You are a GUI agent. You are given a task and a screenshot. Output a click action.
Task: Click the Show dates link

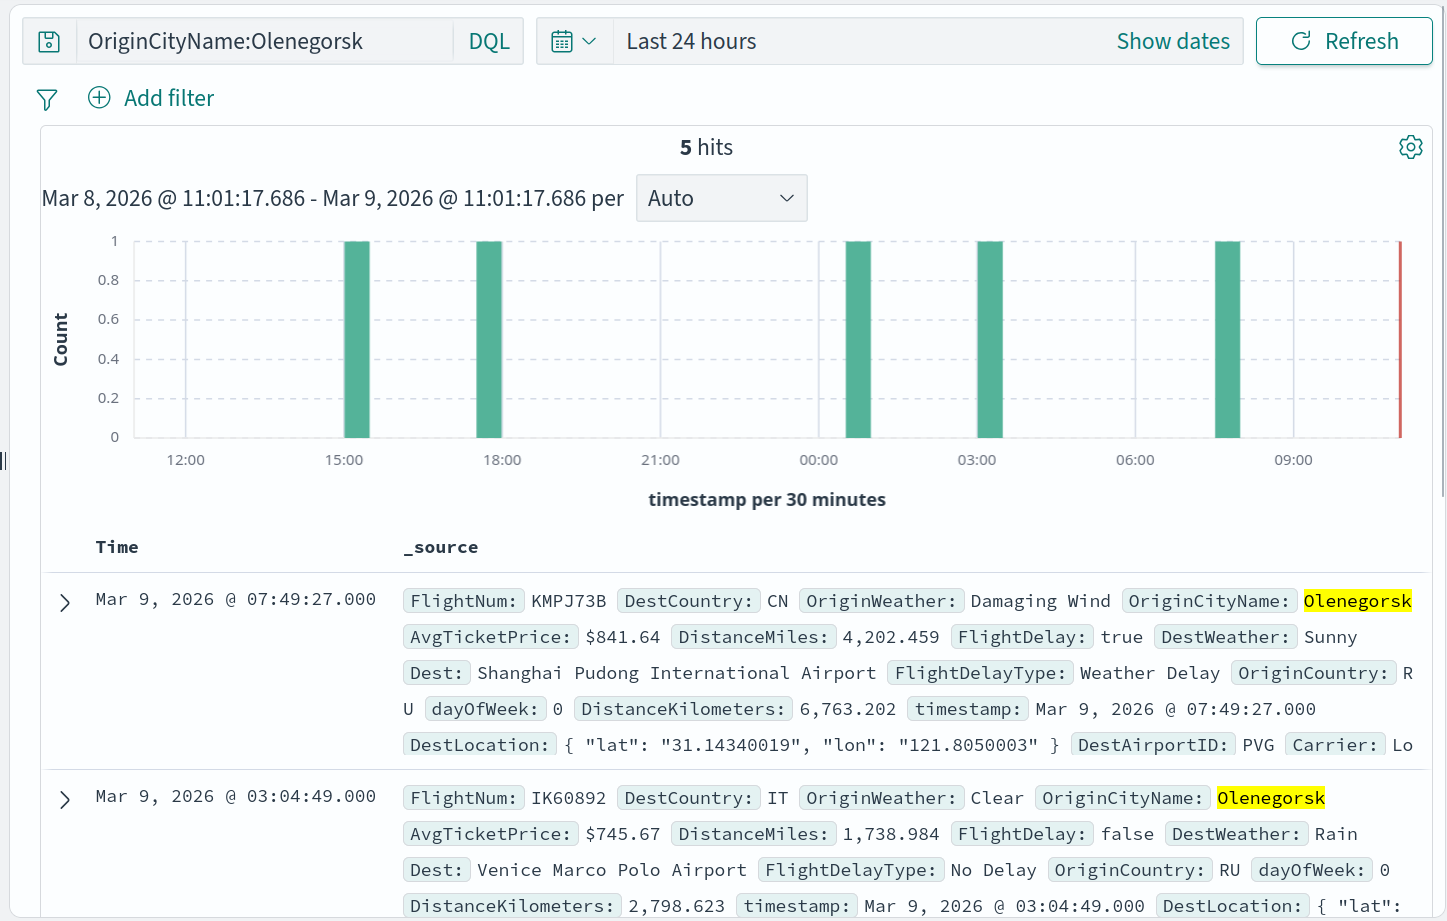pos(1173,41)
